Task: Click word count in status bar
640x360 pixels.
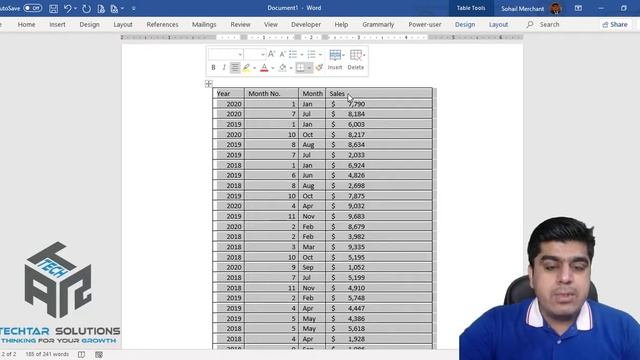Action: click(x=47, y=354)
